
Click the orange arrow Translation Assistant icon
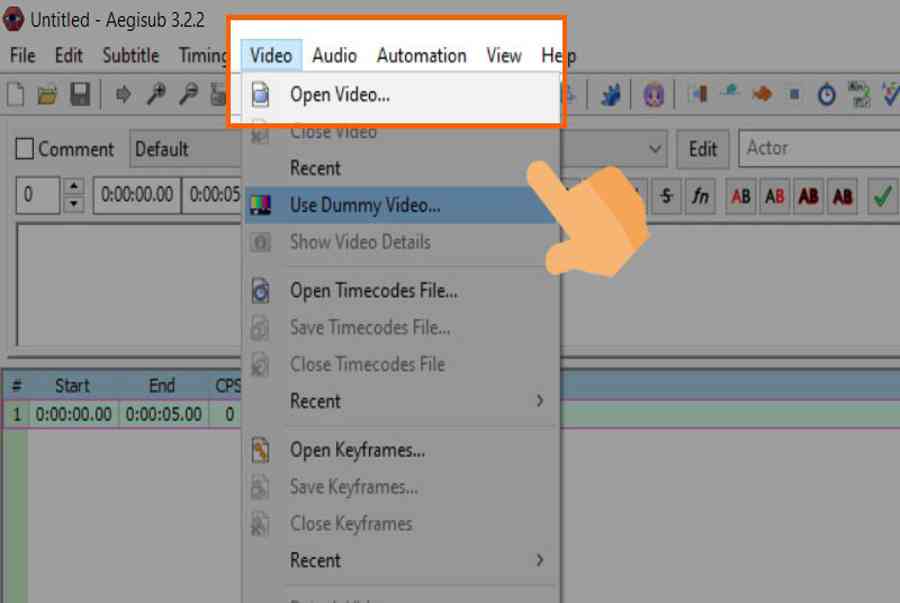[762, 94]
